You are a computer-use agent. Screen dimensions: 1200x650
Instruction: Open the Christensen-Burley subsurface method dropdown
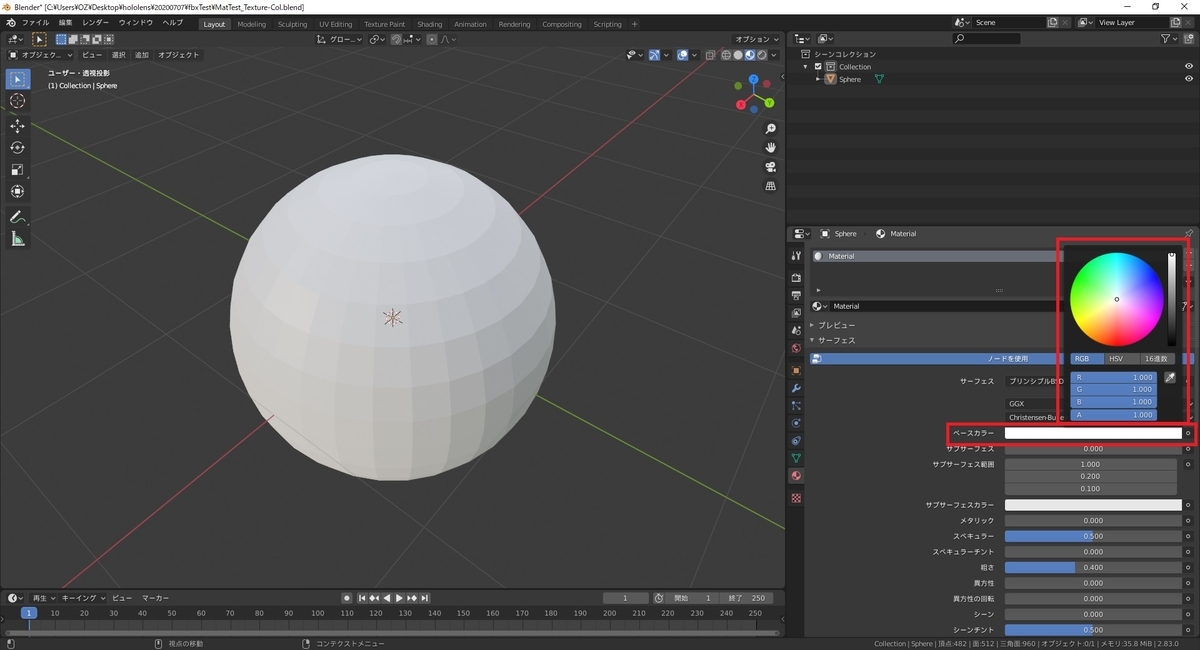click(1036, 417)
